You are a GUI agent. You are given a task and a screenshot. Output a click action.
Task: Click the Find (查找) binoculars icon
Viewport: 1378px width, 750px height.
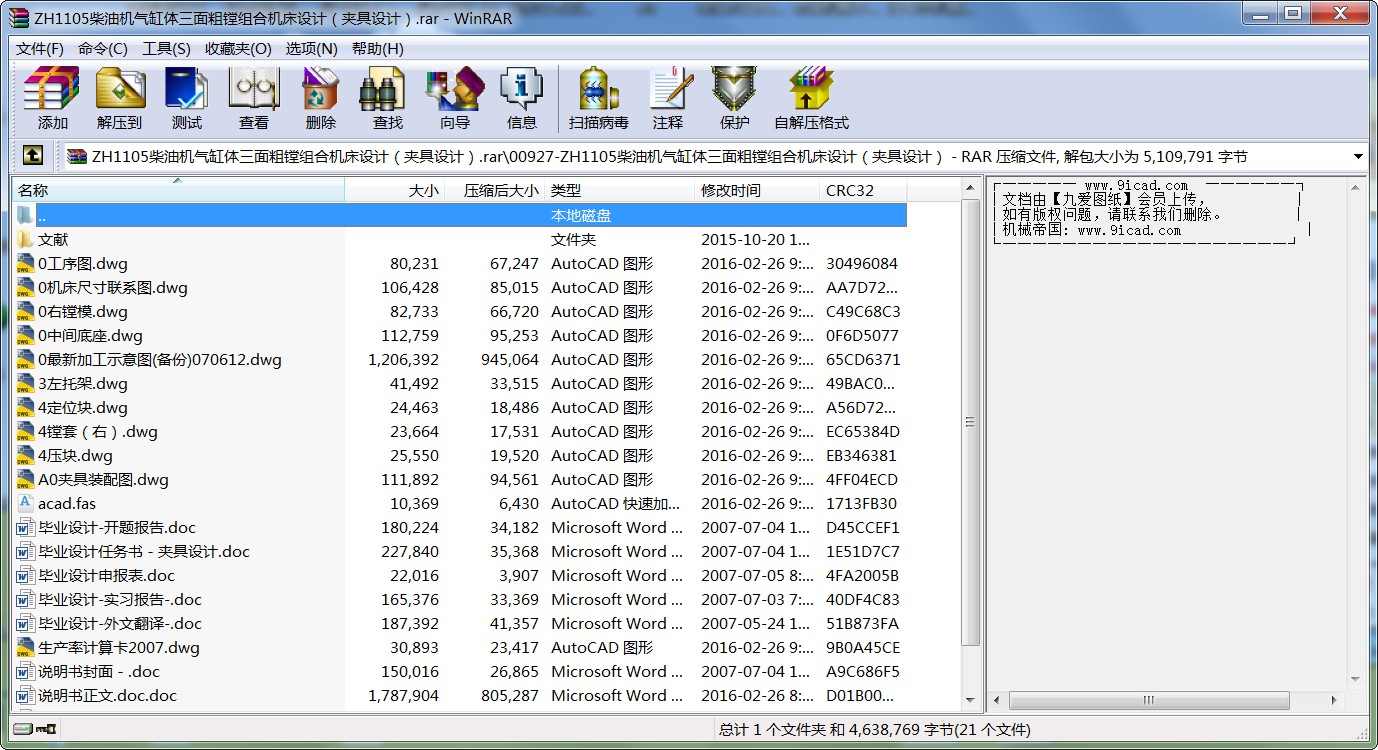point(387,99)
